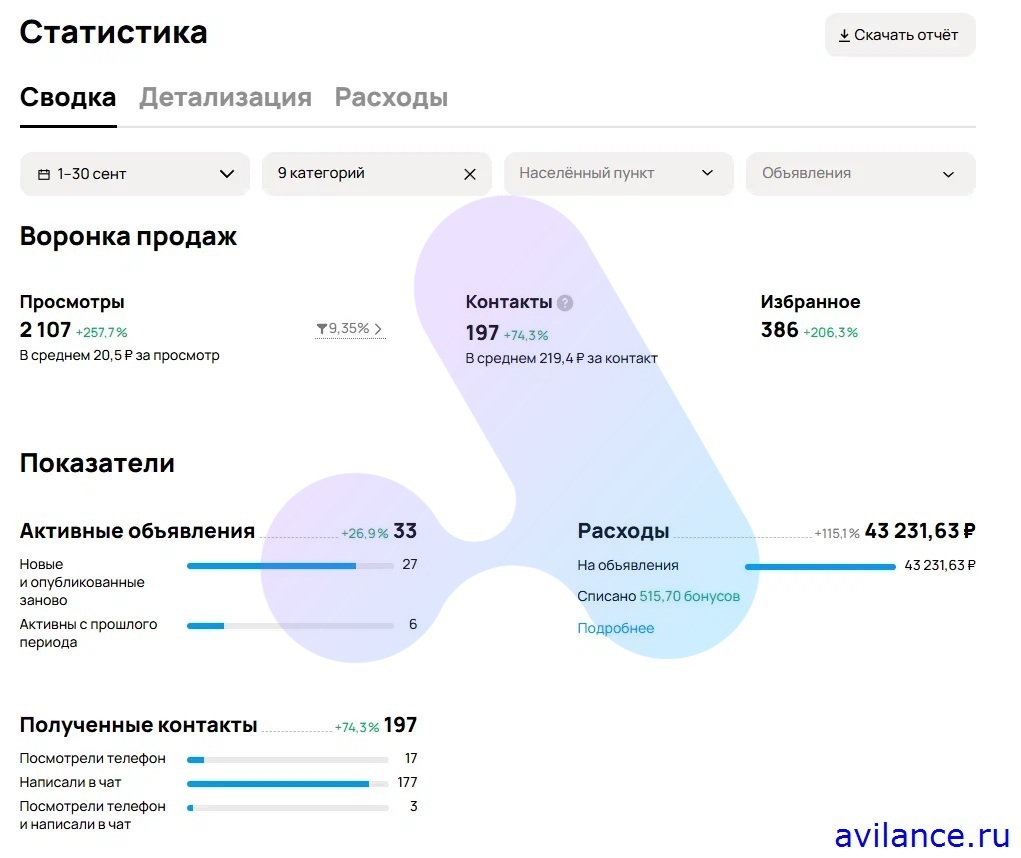Click the Показатели heading

pyautogui.click(x=97, y=464)
